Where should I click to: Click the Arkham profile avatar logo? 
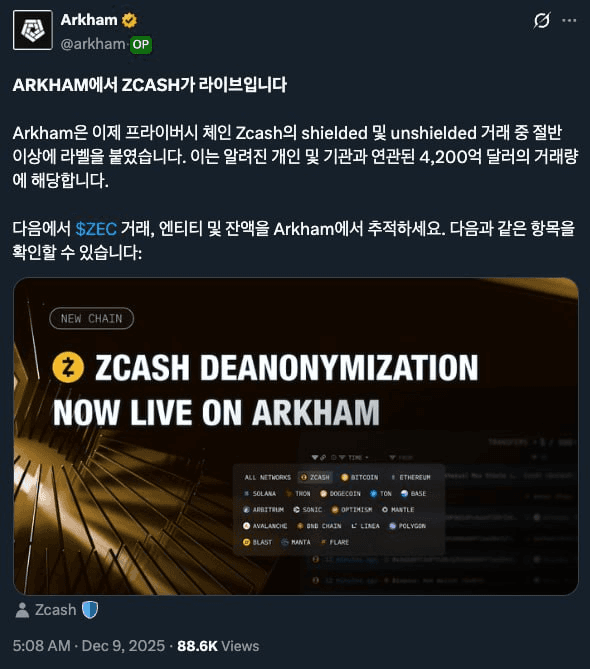tap(33, 30)
